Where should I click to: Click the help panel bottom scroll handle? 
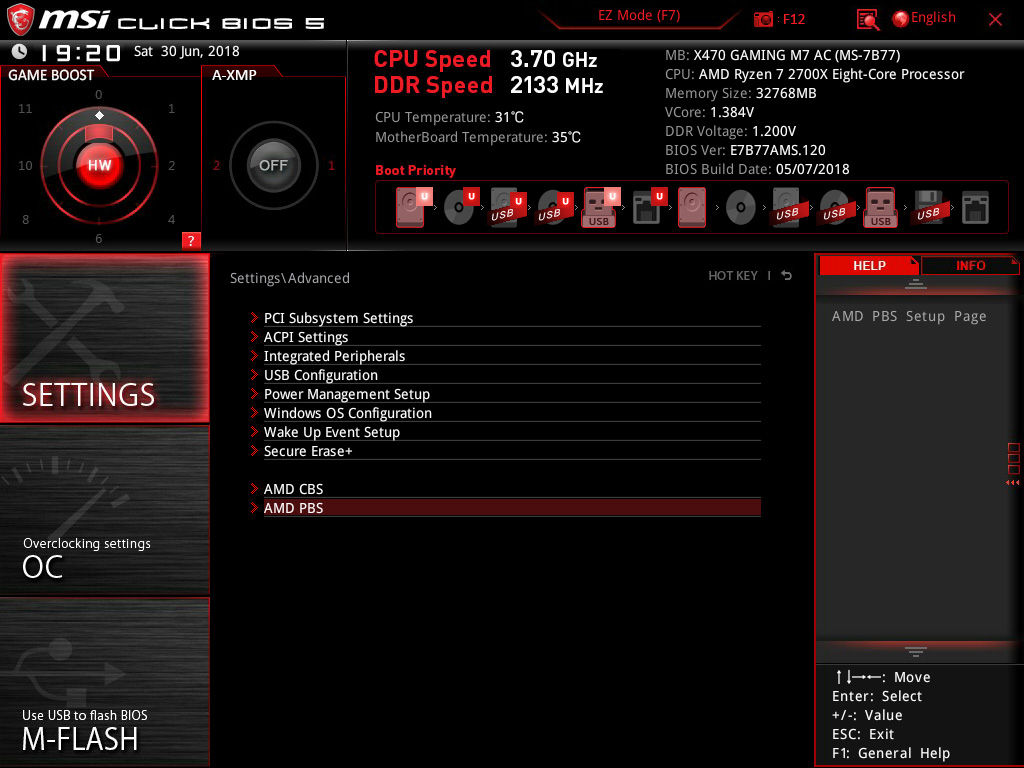tap(916, 652)
